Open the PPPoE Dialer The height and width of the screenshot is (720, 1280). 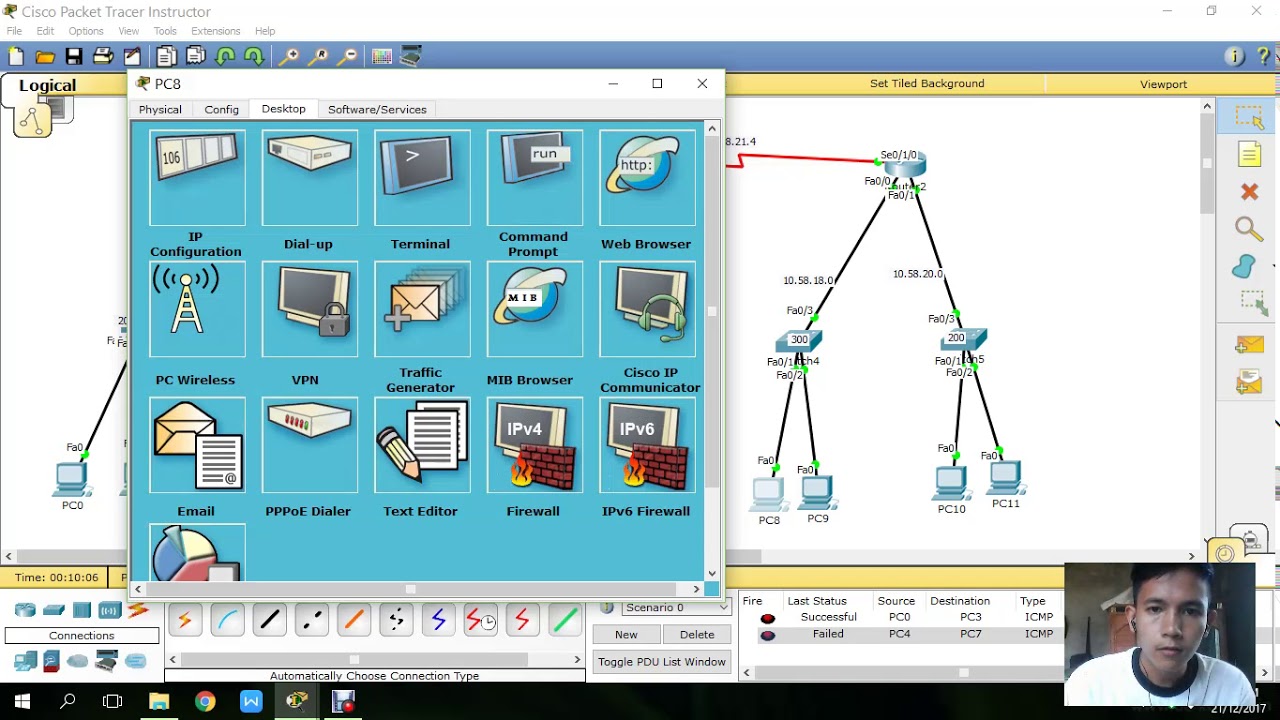click(309, 445)
